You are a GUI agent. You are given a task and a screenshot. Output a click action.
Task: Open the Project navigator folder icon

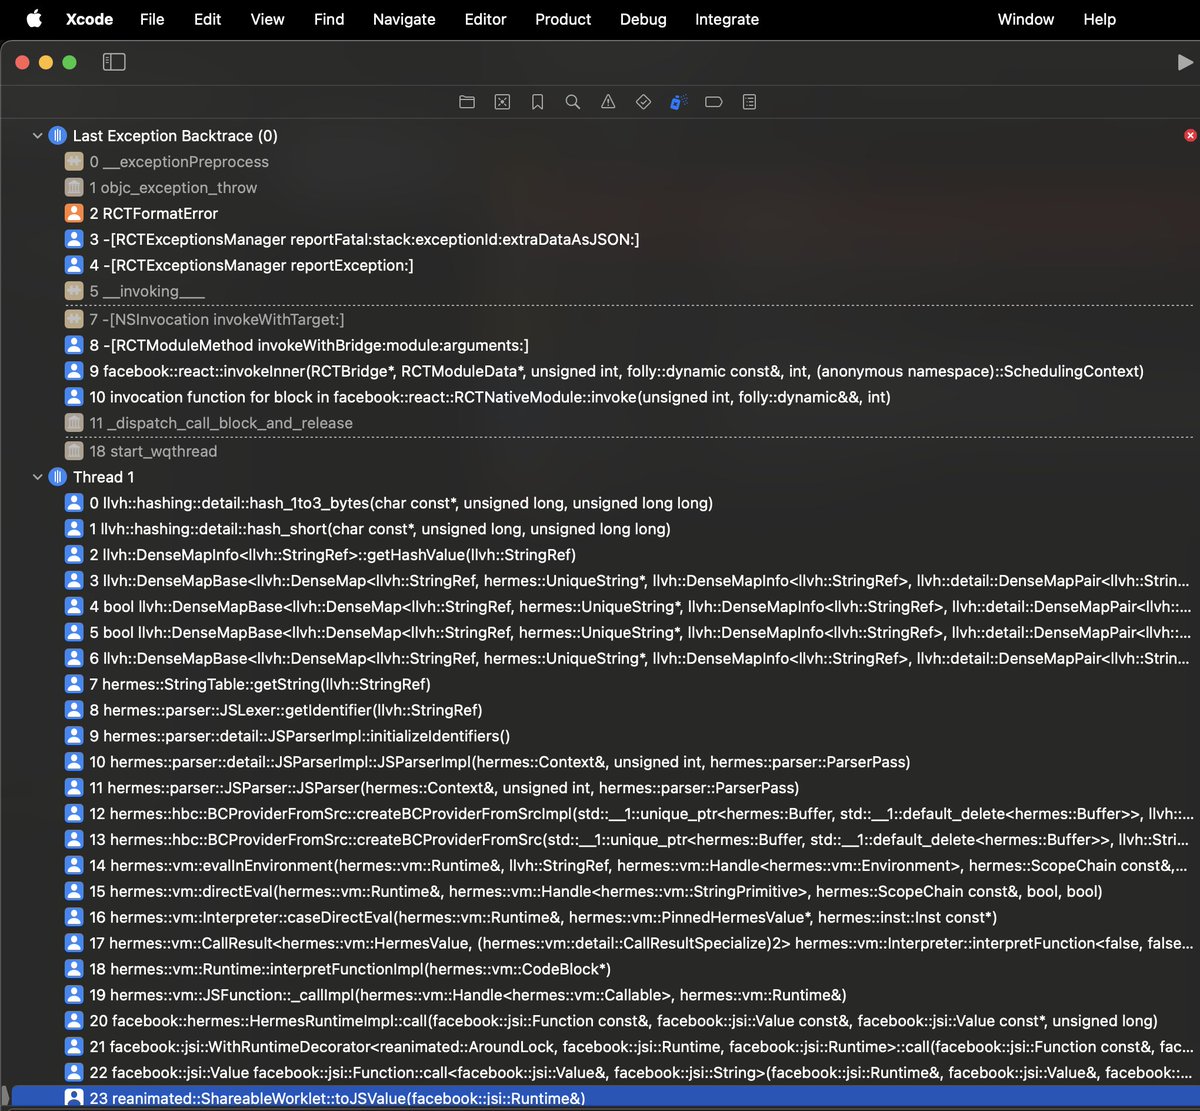click(x=467, y=102)
